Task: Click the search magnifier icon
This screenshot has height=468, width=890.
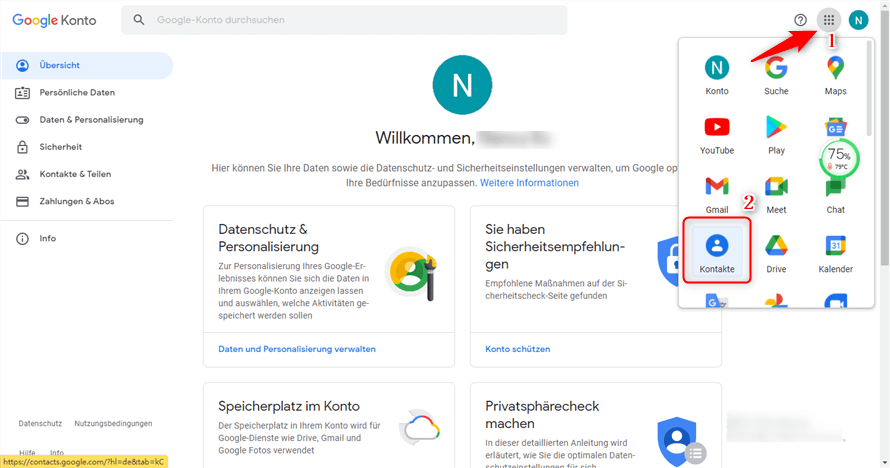Action: pos(139,20)
